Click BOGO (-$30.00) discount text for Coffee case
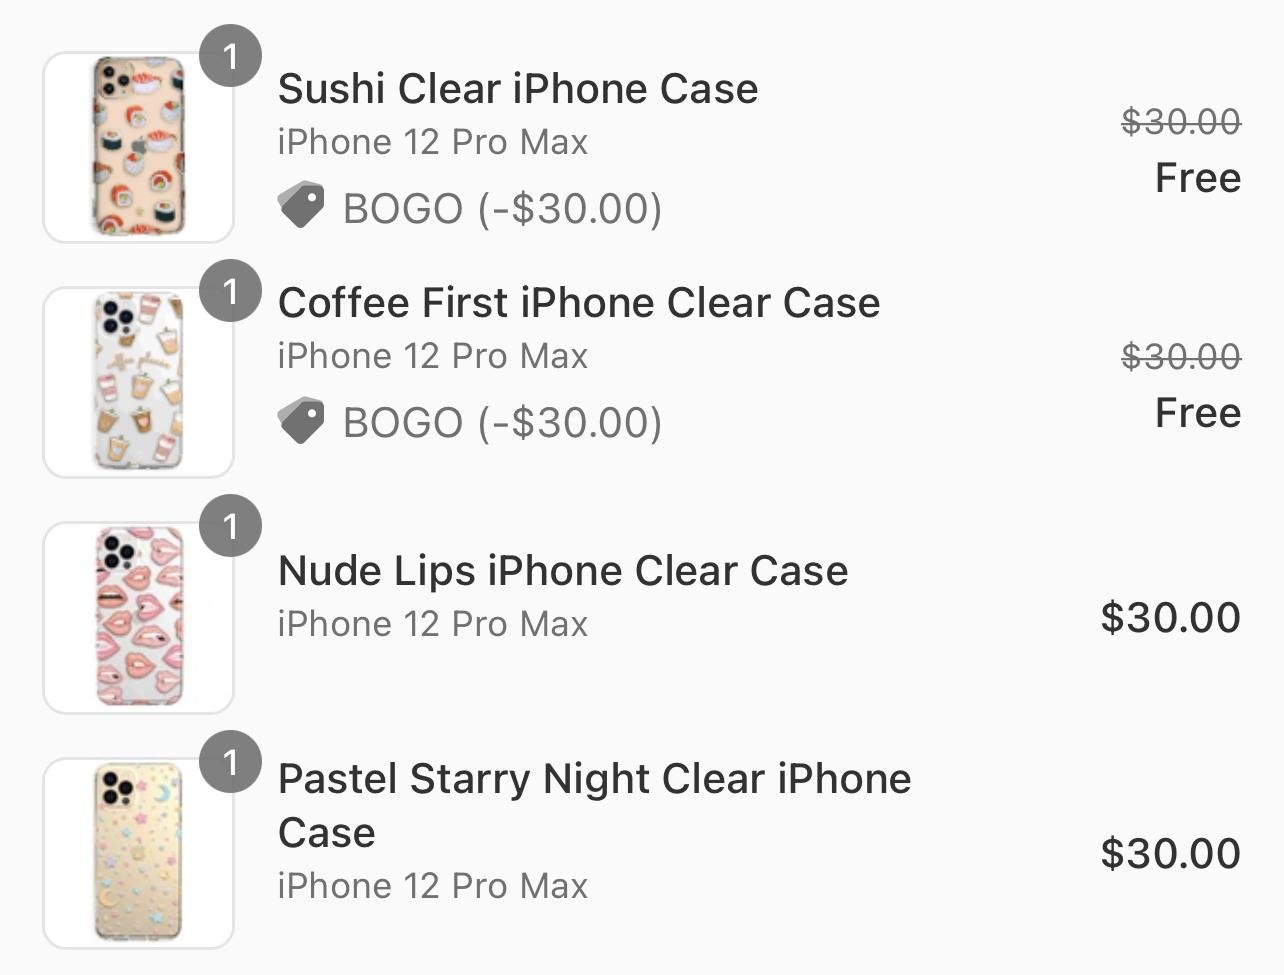The image size is (1284, 975). click(503, 423)
